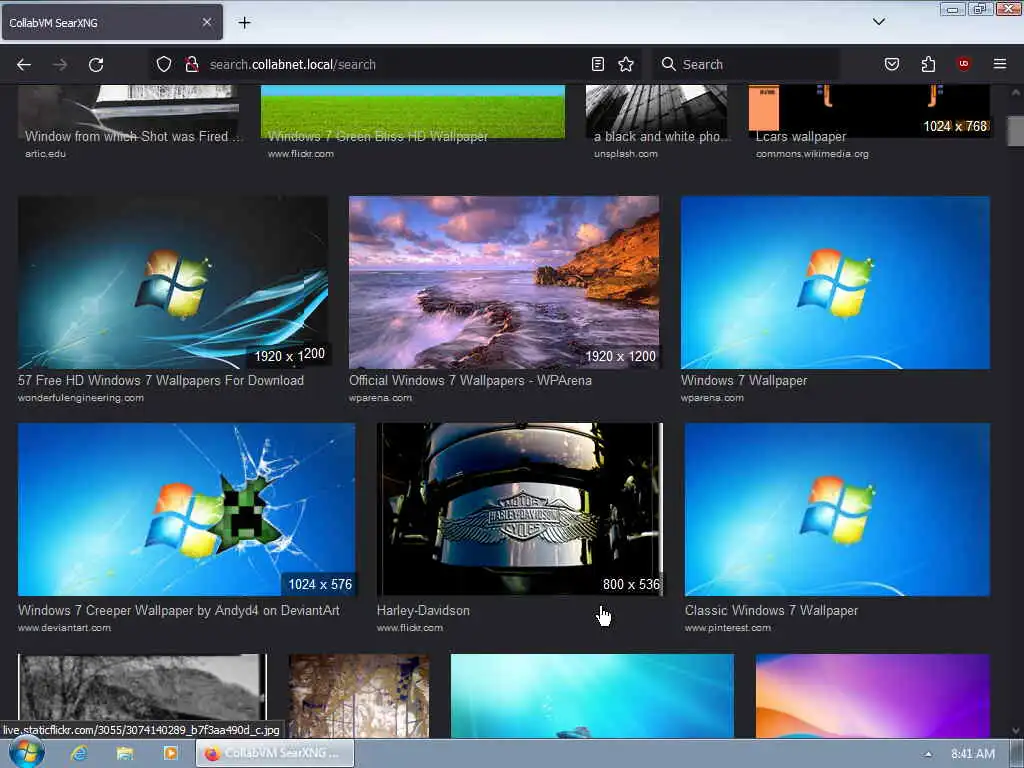Screen dimensions: 1024x768
Task: Open the uBlock Origin extension
Action: pyautogui.click(x=964, y=64)
